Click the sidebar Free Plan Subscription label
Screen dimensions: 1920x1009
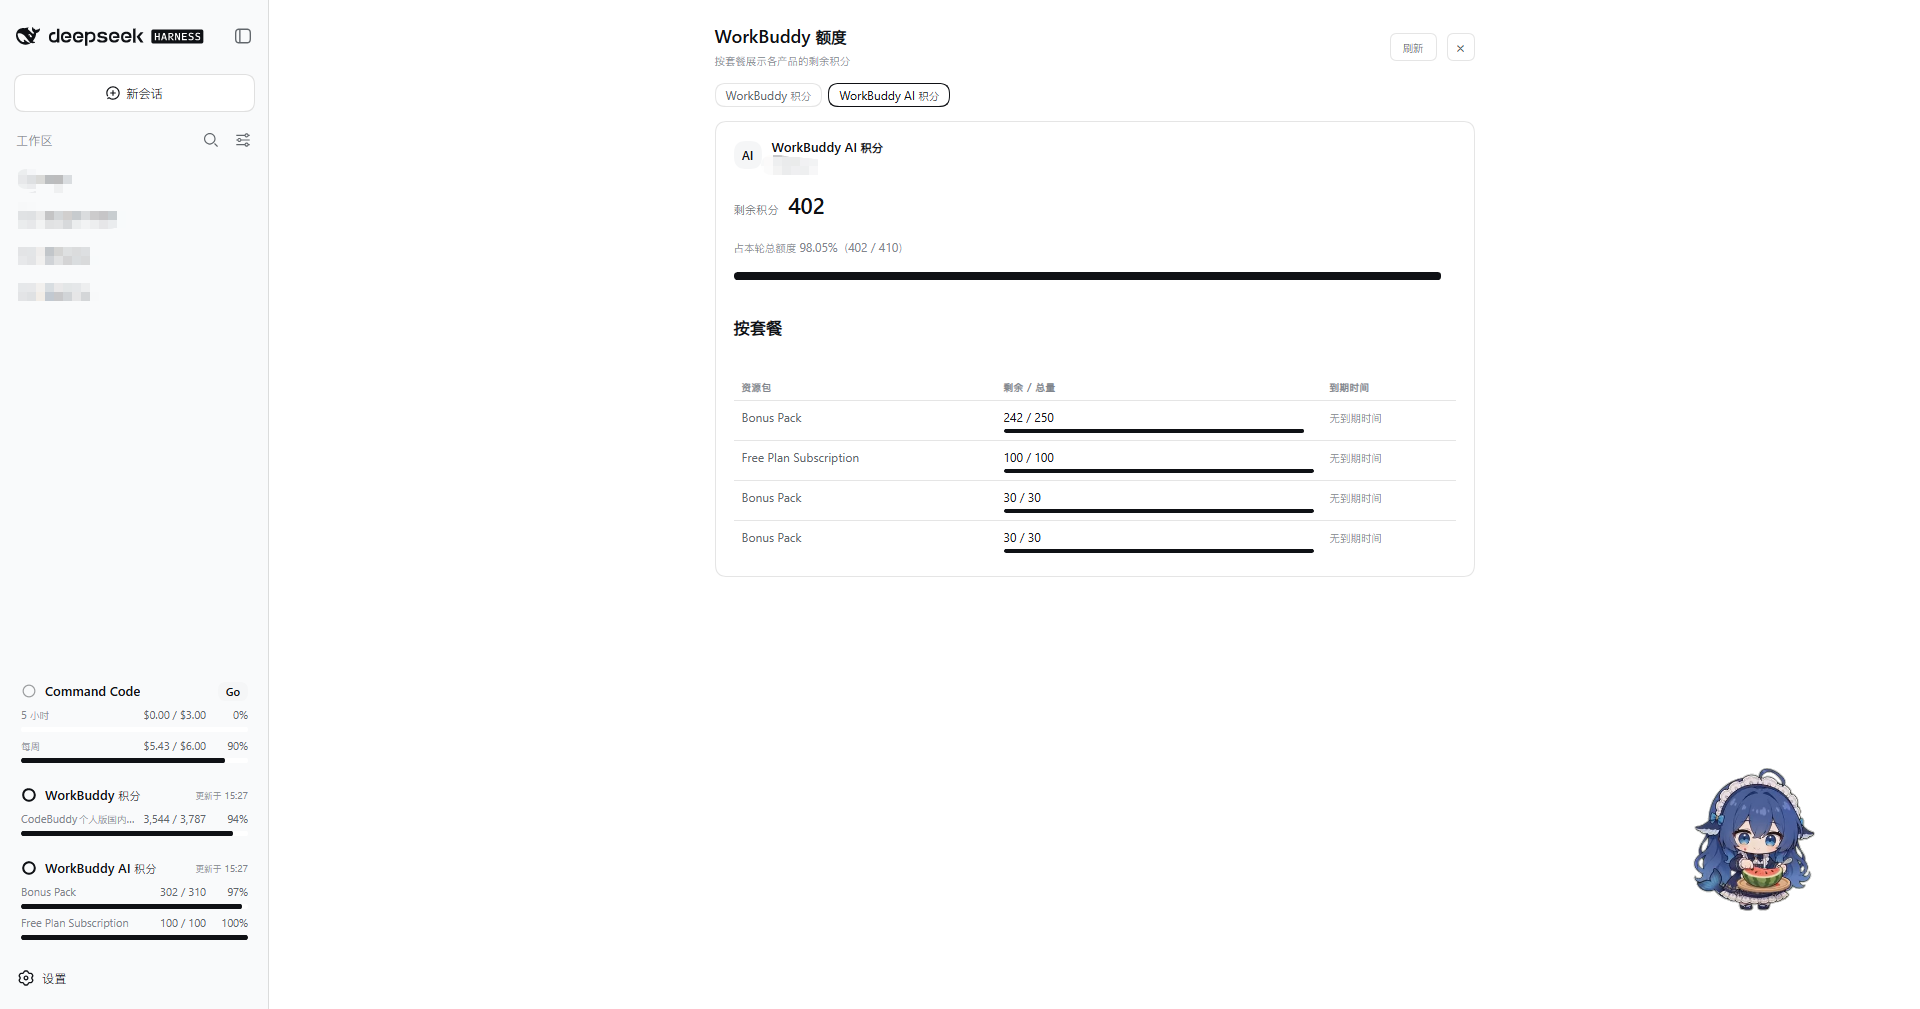75,923
